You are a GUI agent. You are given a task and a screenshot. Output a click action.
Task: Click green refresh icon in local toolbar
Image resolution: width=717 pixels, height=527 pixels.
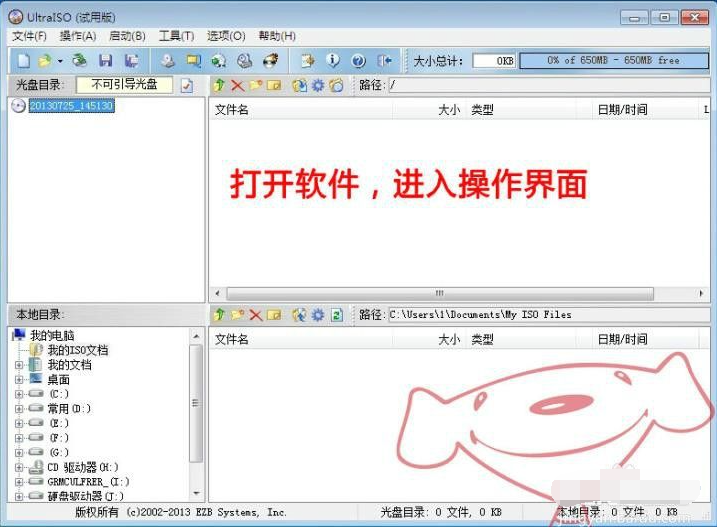pyautogui.click(x=337, y=315)
